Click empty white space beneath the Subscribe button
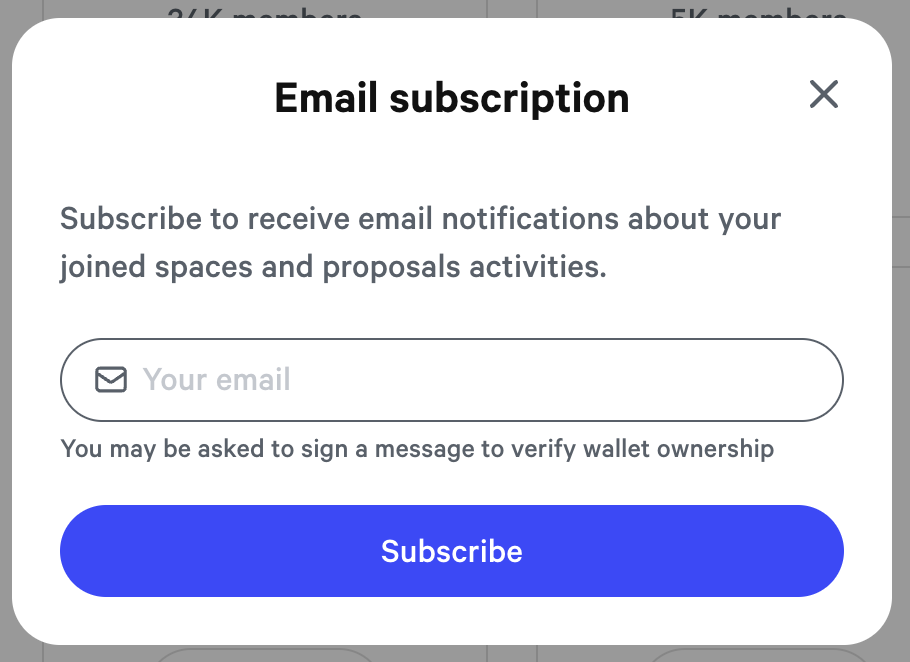The width and height of the screenshot is (910, 662). coord(452,620)
